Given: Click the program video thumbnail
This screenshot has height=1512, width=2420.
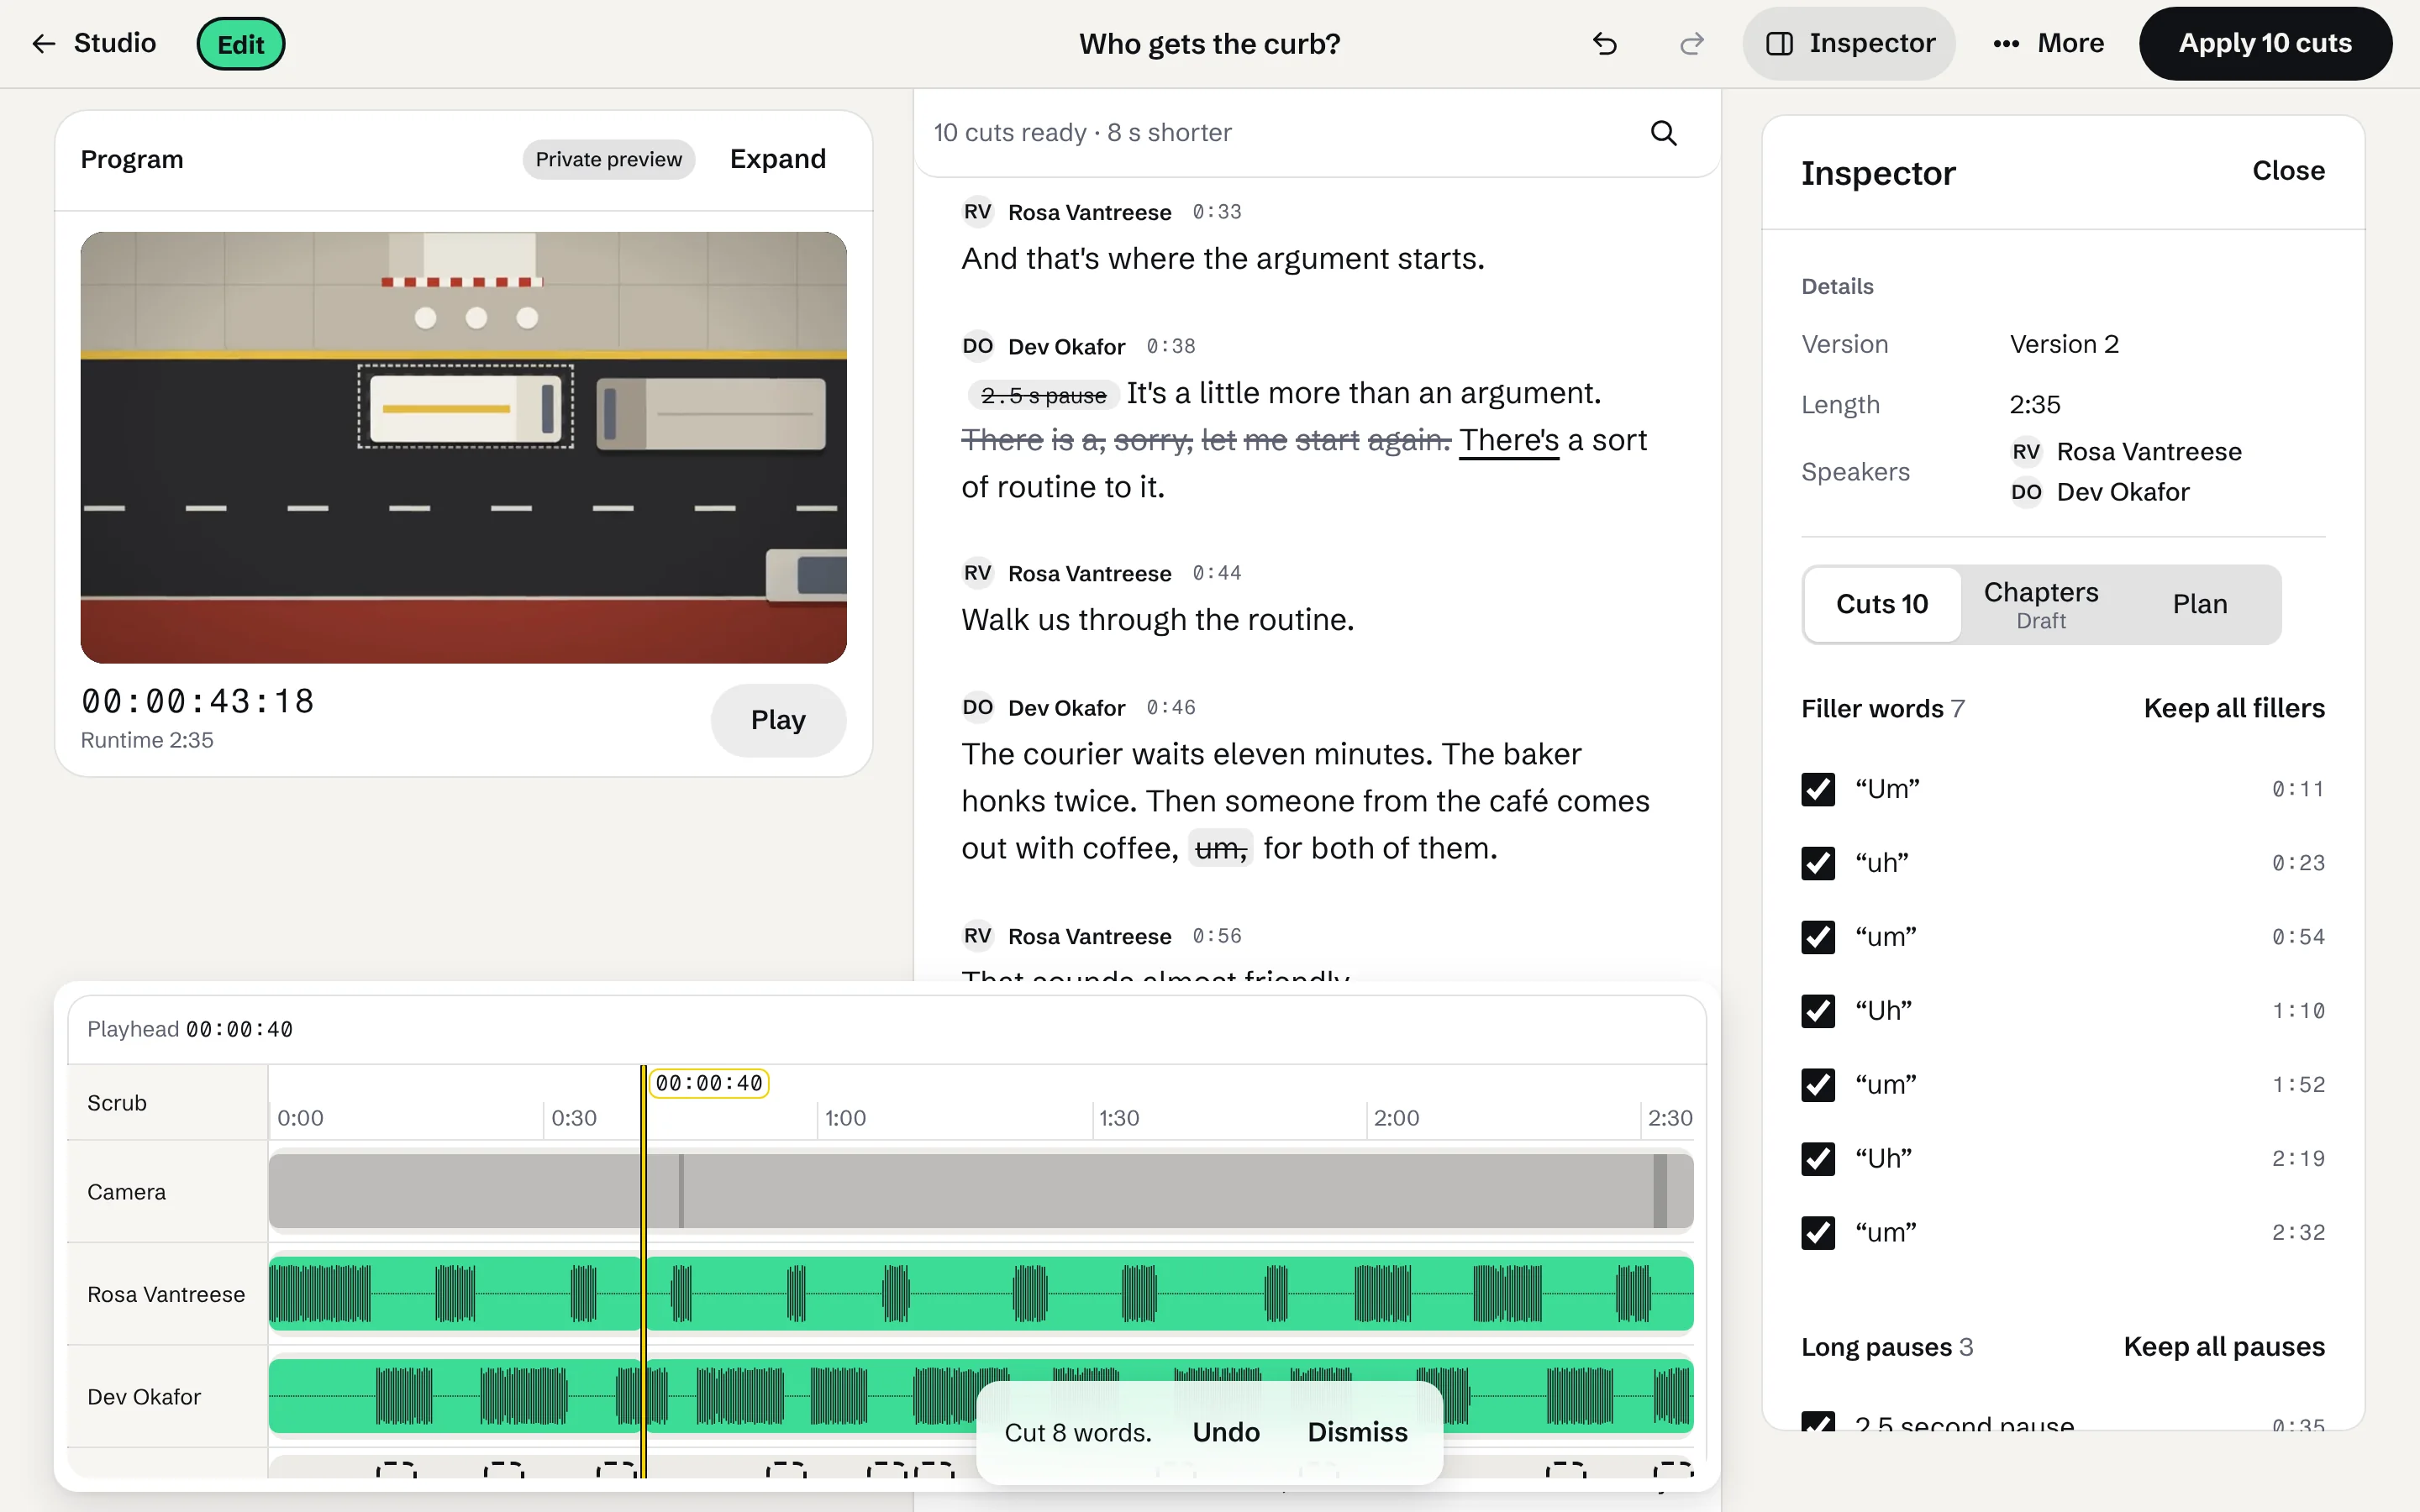Looking at the screenshot, I should point(463,447).
